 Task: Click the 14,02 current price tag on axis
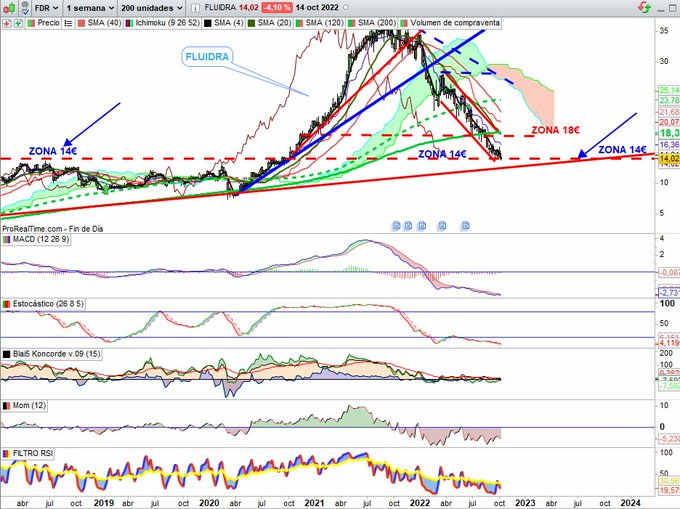[669, 159]
